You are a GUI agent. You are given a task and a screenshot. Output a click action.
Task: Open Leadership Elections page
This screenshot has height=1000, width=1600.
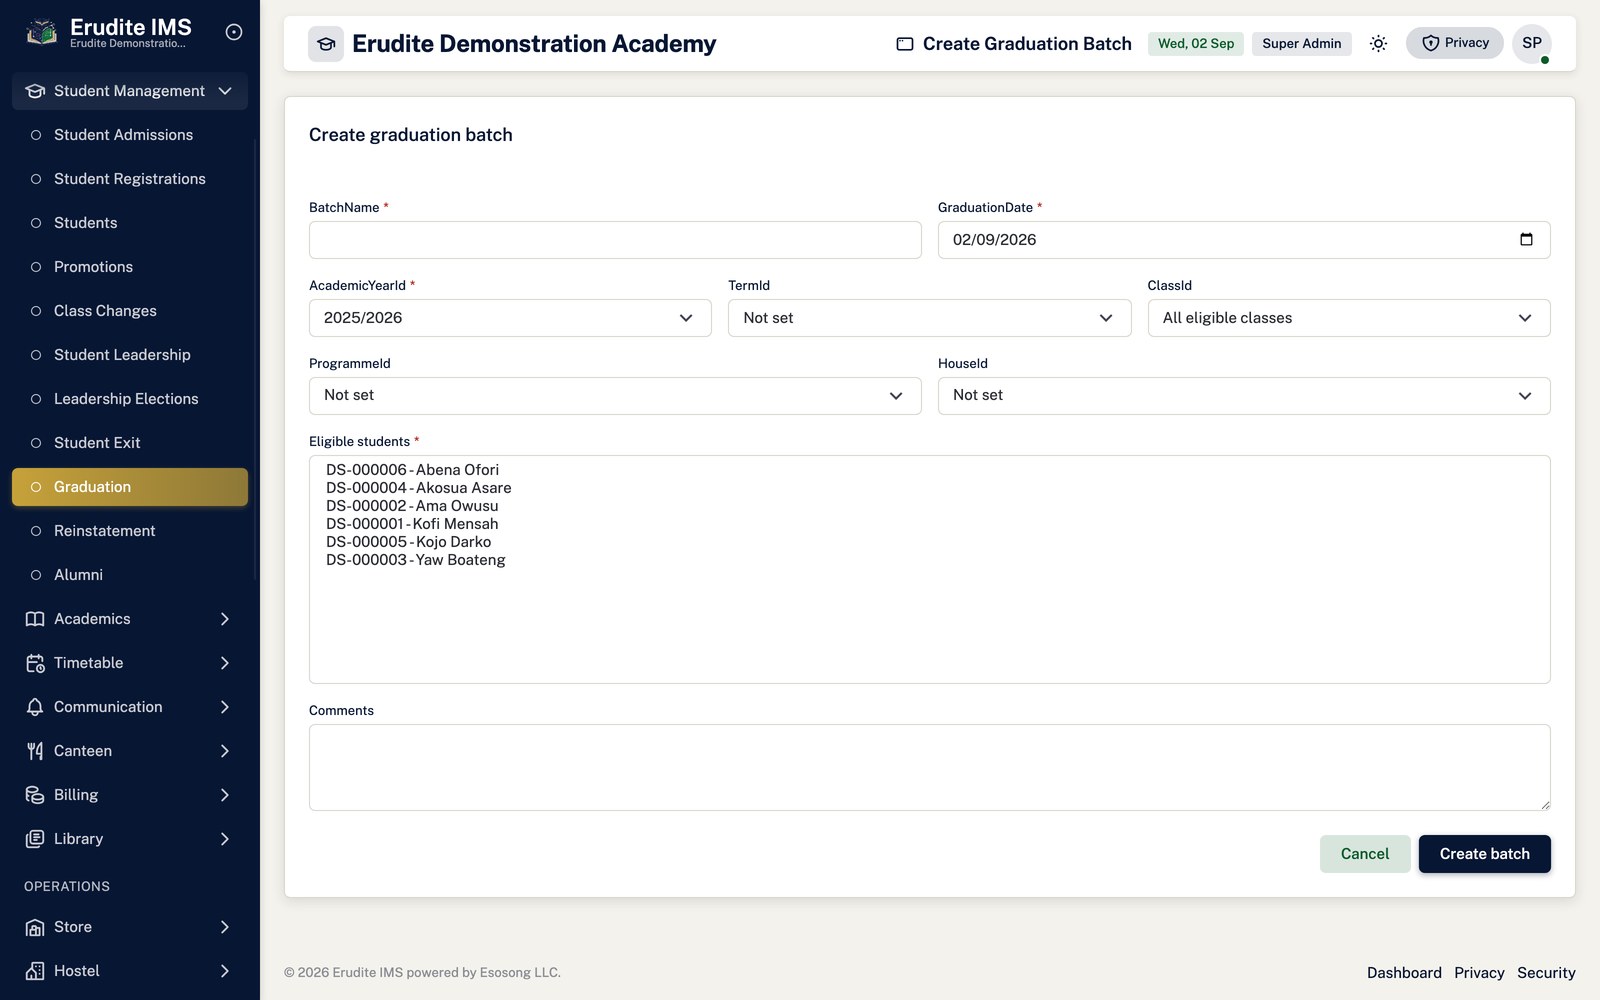click(x=130, y=399)
